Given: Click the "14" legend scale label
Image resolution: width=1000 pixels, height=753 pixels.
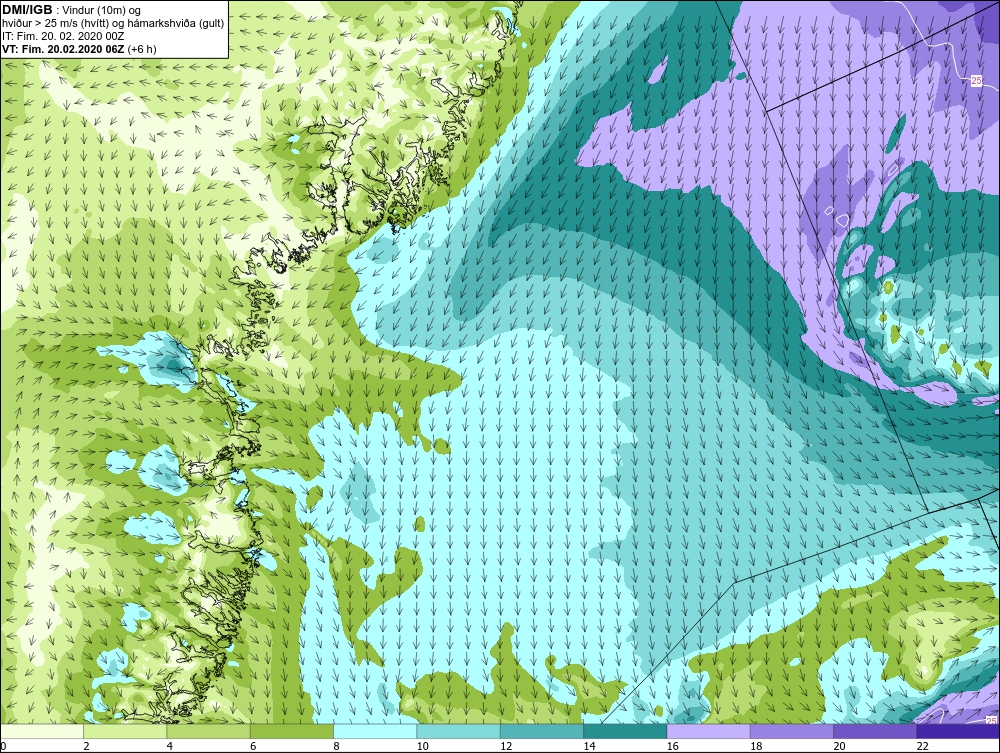Looking at the screenshot, I should click(589, 746).
